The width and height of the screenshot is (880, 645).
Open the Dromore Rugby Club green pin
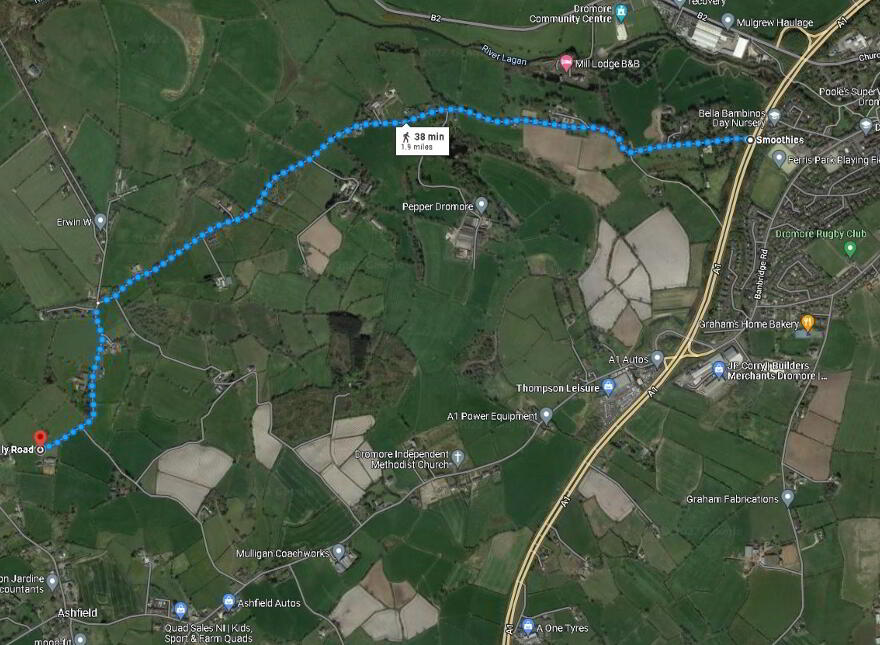[x=850, y=248]
